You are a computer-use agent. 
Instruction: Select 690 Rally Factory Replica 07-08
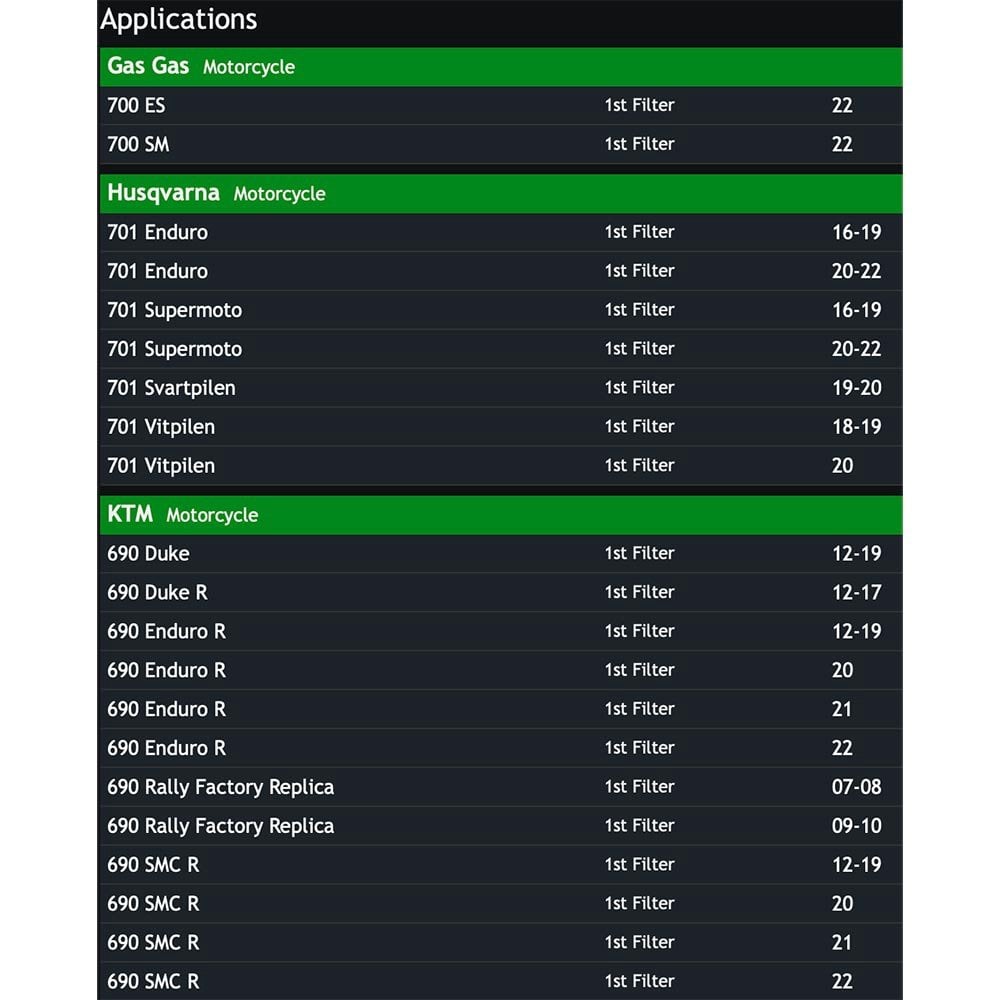point(501,787)
